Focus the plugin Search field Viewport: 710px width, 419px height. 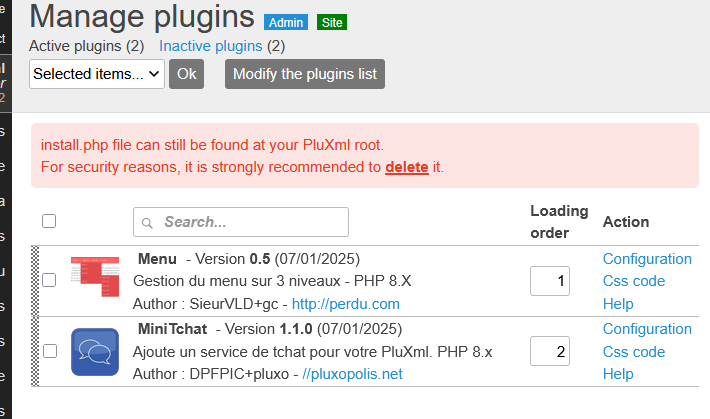click(250, 222)
